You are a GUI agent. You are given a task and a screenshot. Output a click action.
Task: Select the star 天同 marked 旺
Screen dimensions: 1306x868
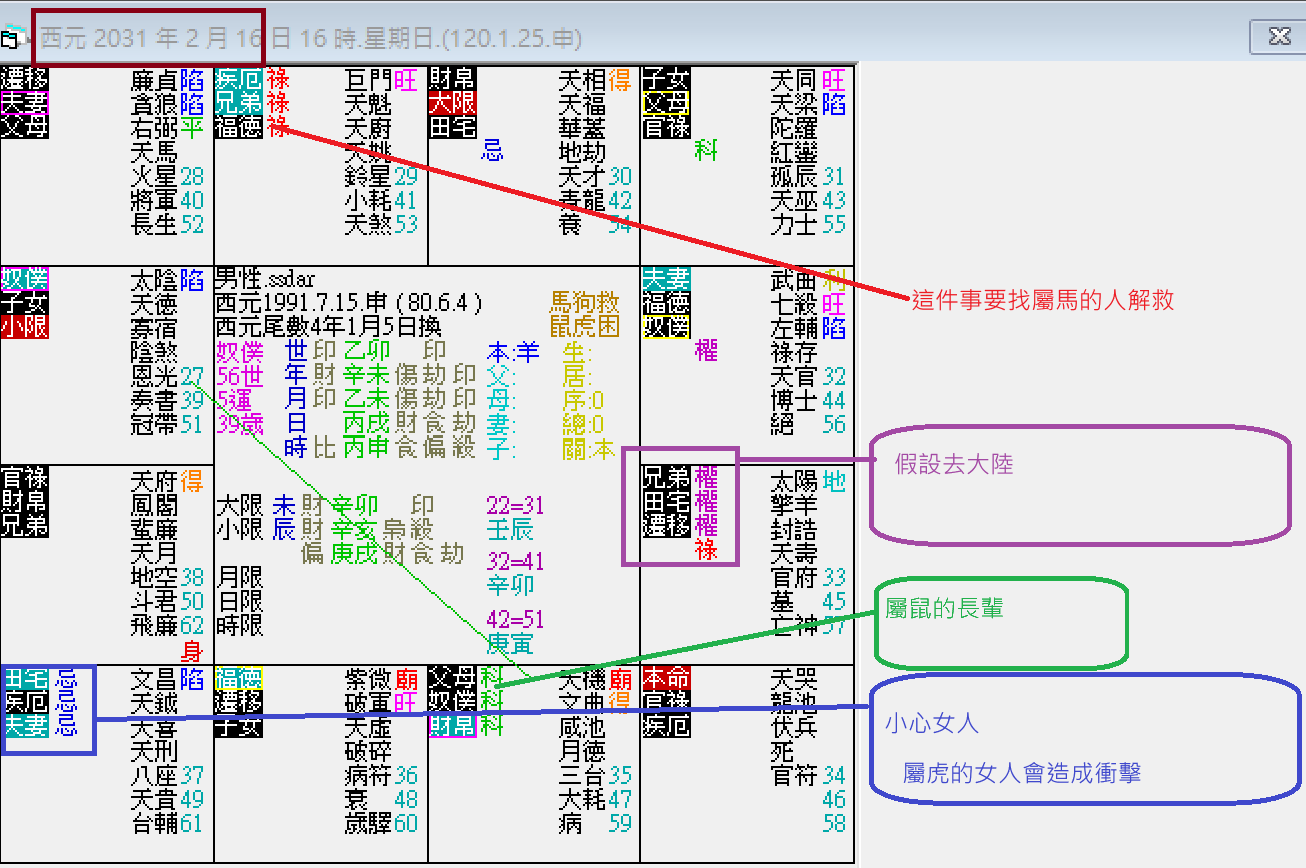tap(795, 80)
